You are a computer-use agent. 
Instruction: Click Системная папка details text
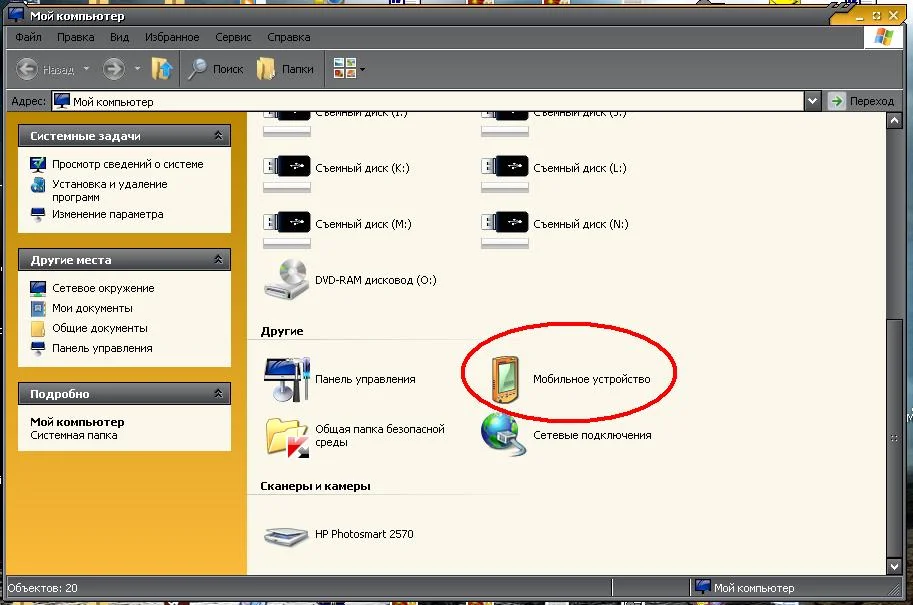pos(73,436)
